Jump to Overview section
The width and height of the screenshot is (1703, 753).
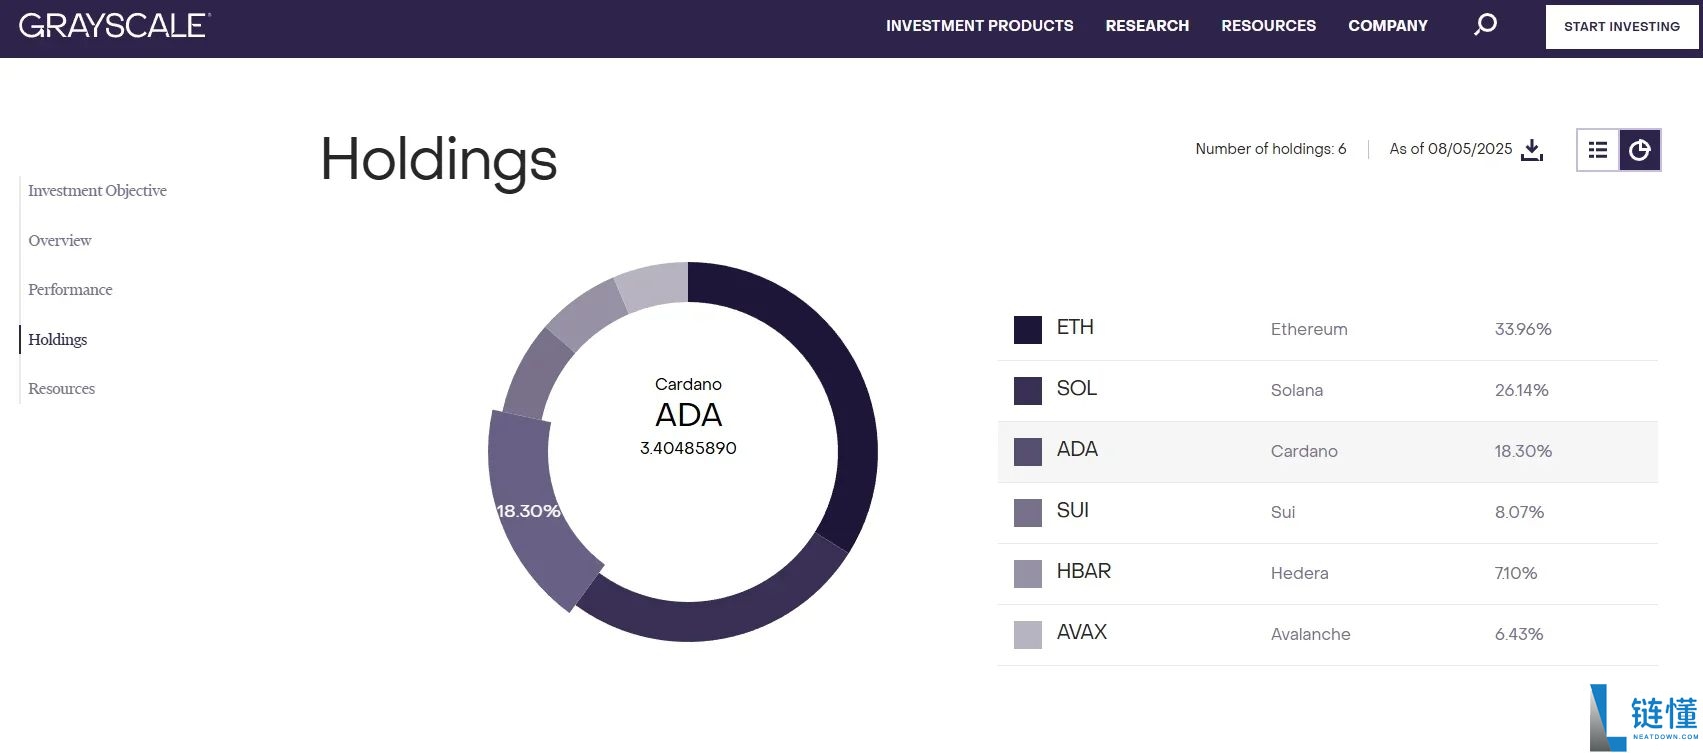[60, 240]
